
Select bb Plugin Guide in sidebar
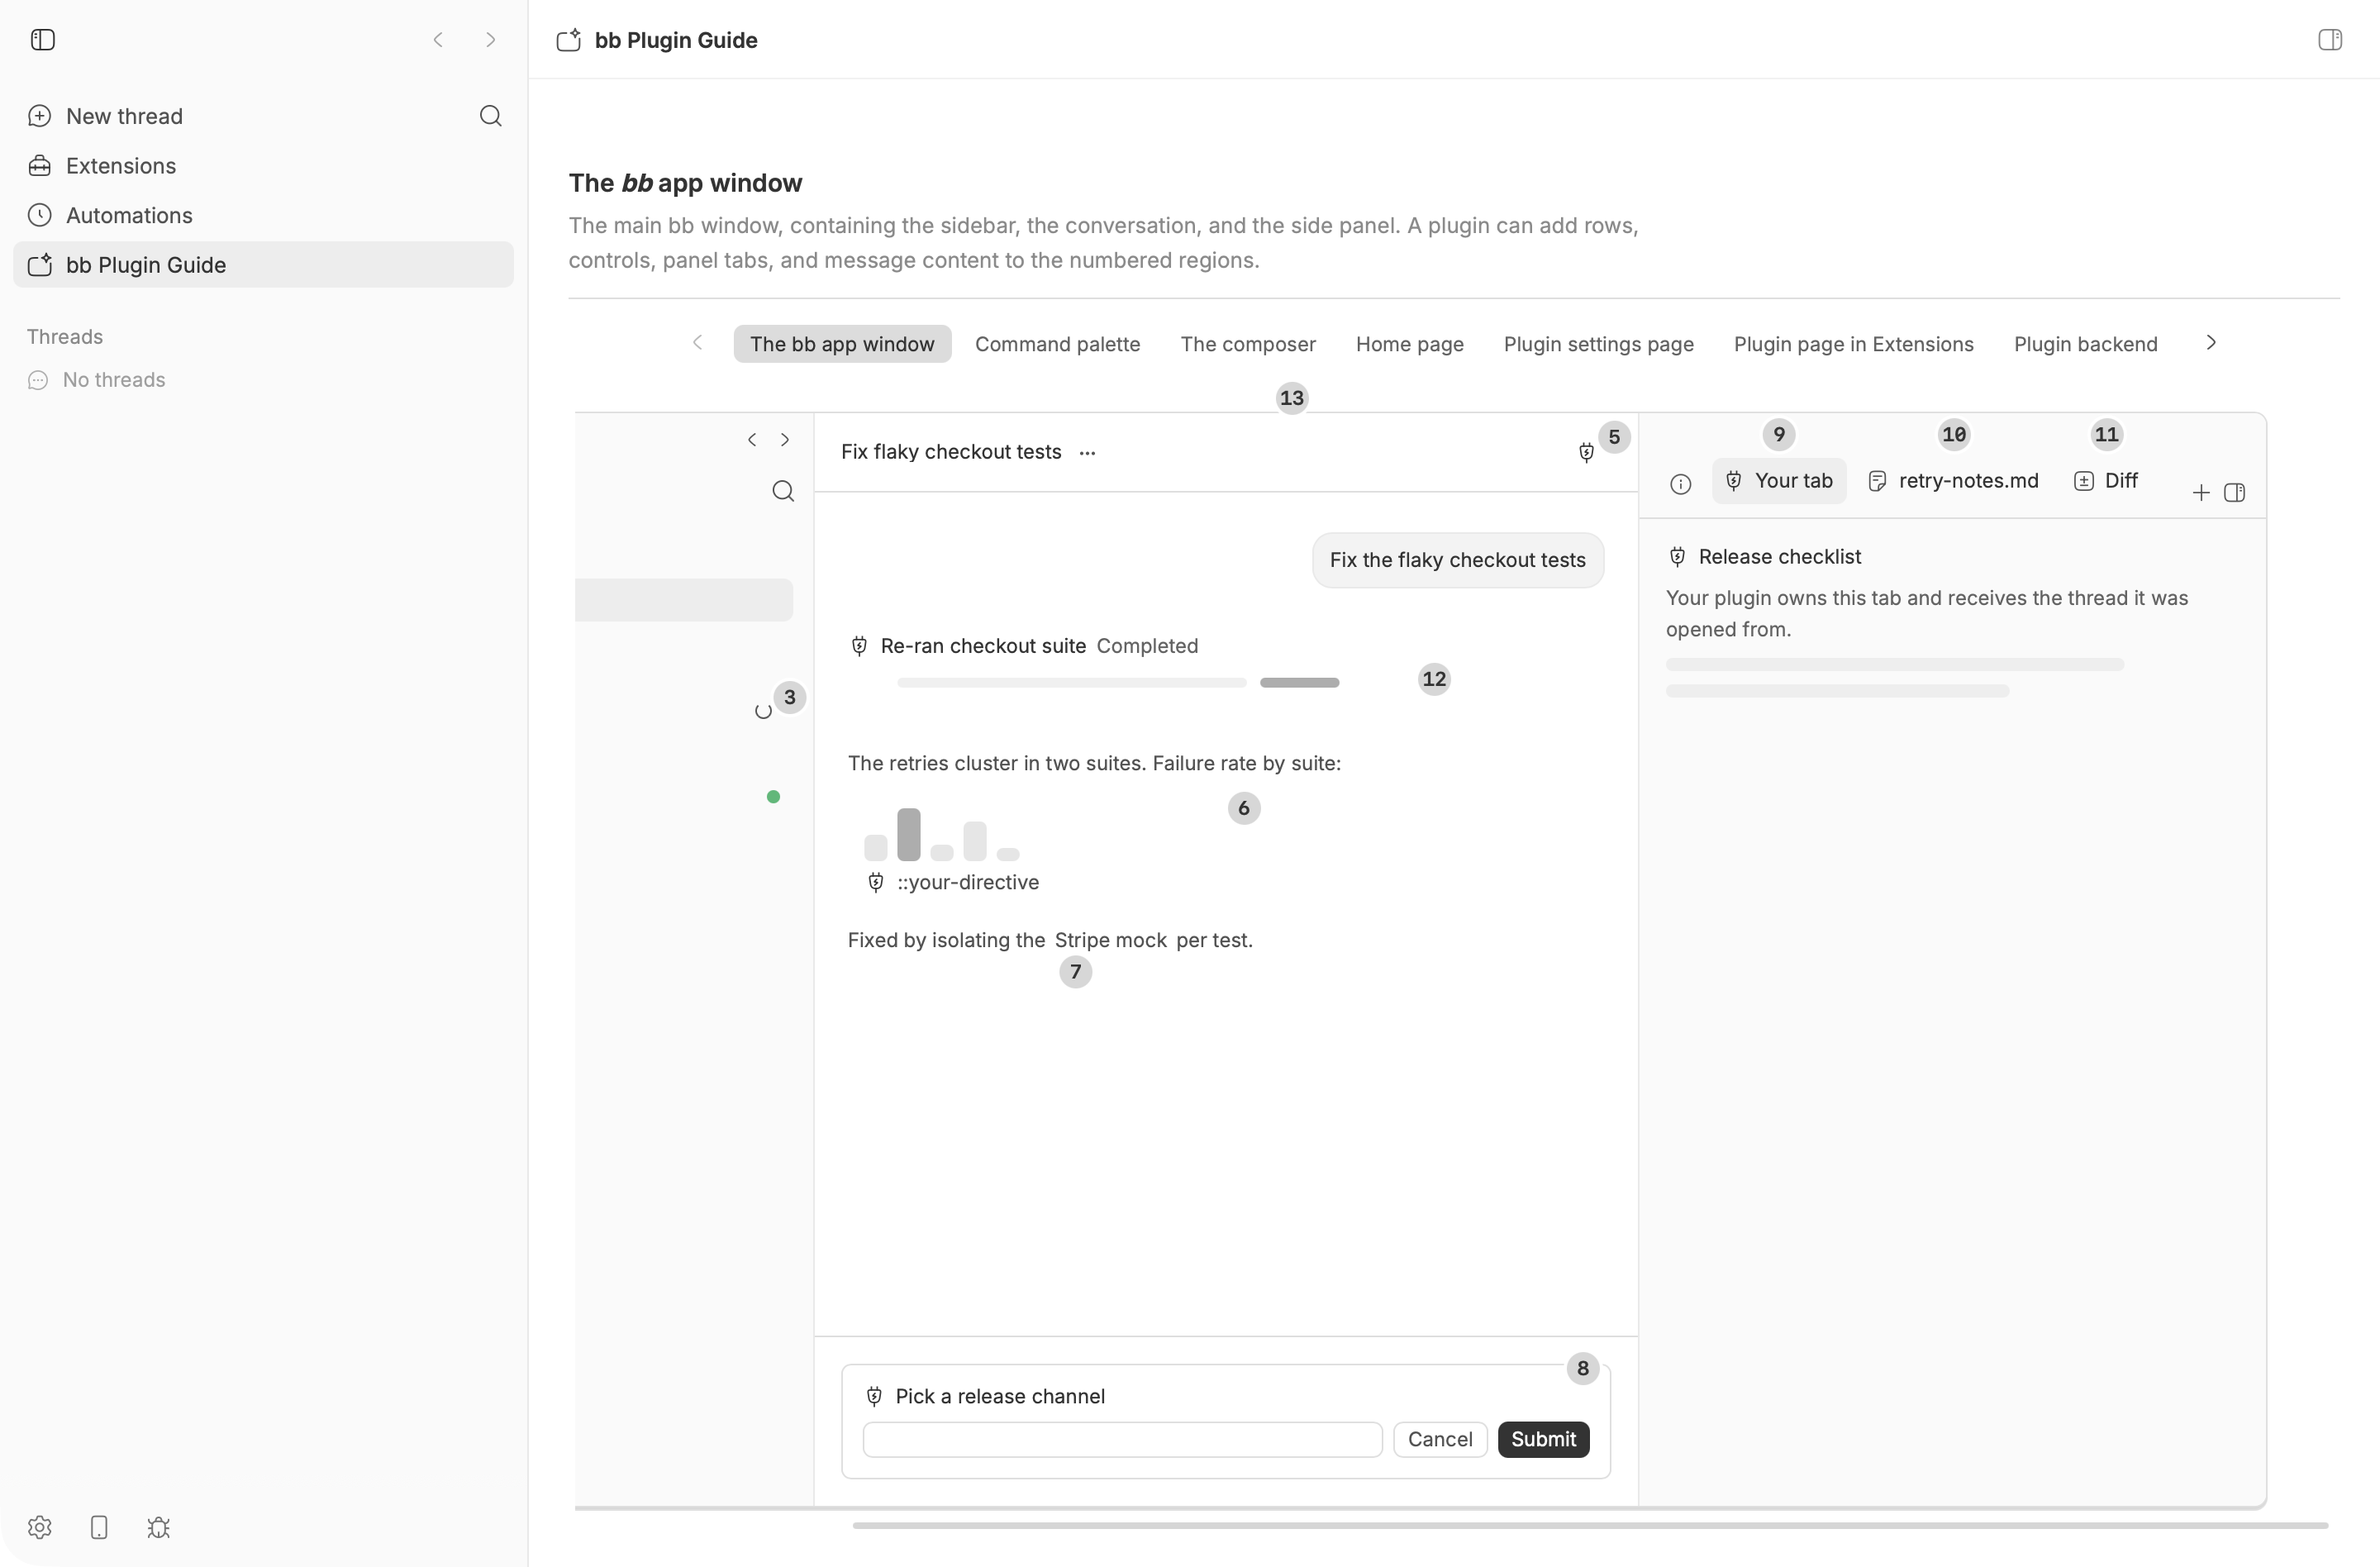click(x=263, y=265)
